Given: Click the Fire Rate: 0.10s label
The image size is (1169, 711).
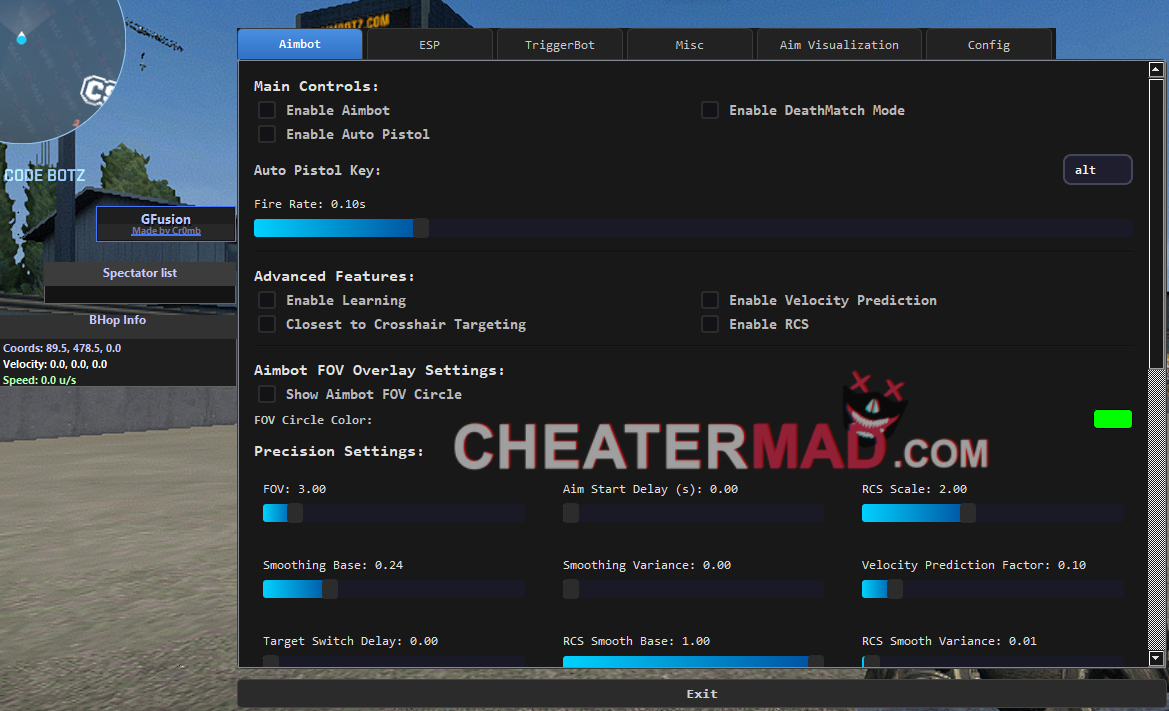Looking at the screenshot, I should [x=309, y=204].
